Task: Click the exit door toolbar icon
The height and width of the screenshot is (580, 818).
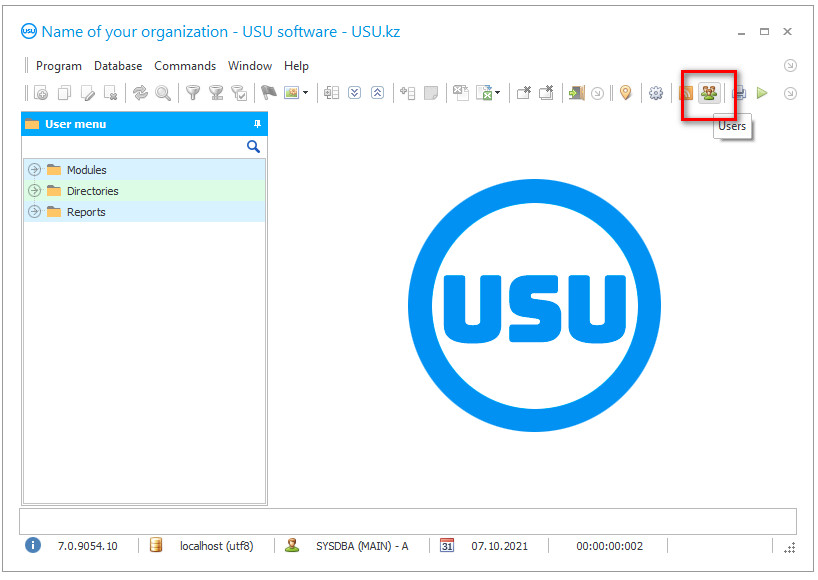Action: pos(576,93)
